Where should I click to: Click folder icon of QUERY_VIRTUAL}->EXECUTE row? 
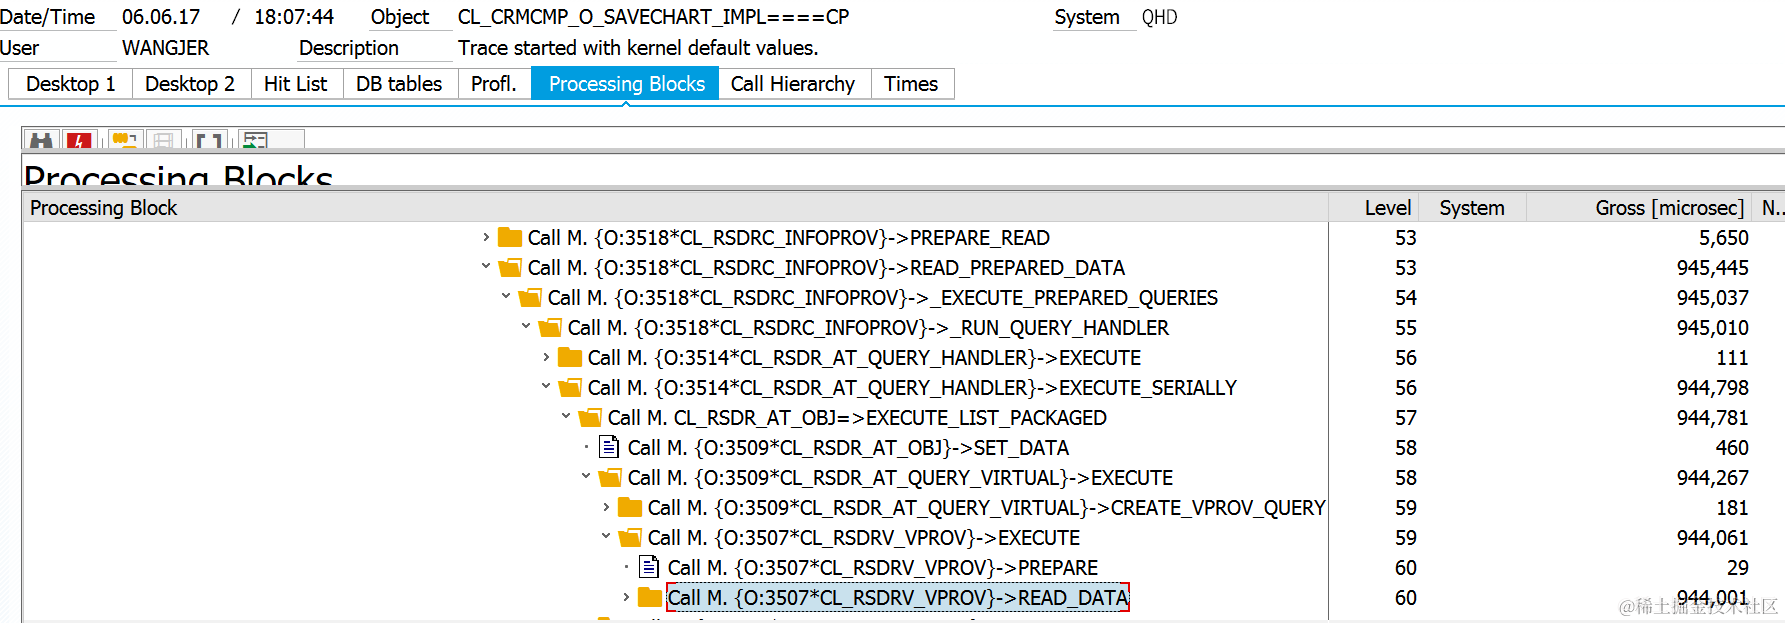610,477
